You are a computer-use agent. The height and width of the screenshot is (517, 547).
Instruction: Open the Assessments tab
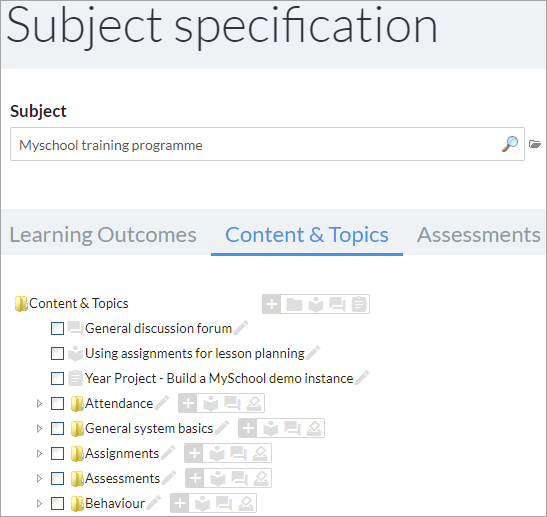(479, 234)
